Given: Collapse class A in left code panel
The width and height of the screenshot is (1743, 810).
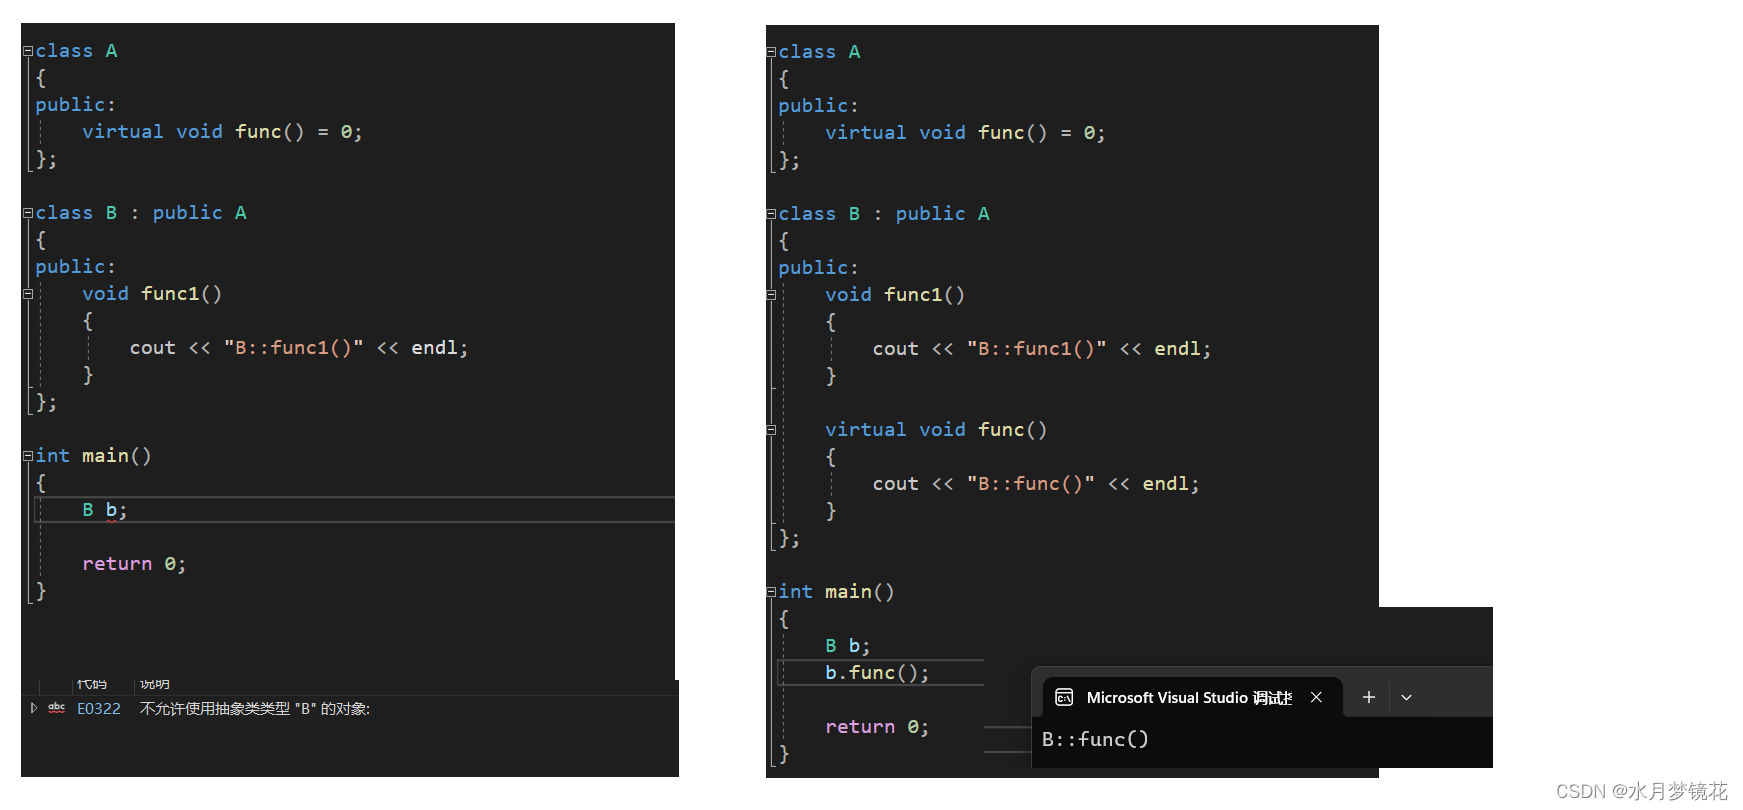Looking at the screenshot, I should (28, 51).
